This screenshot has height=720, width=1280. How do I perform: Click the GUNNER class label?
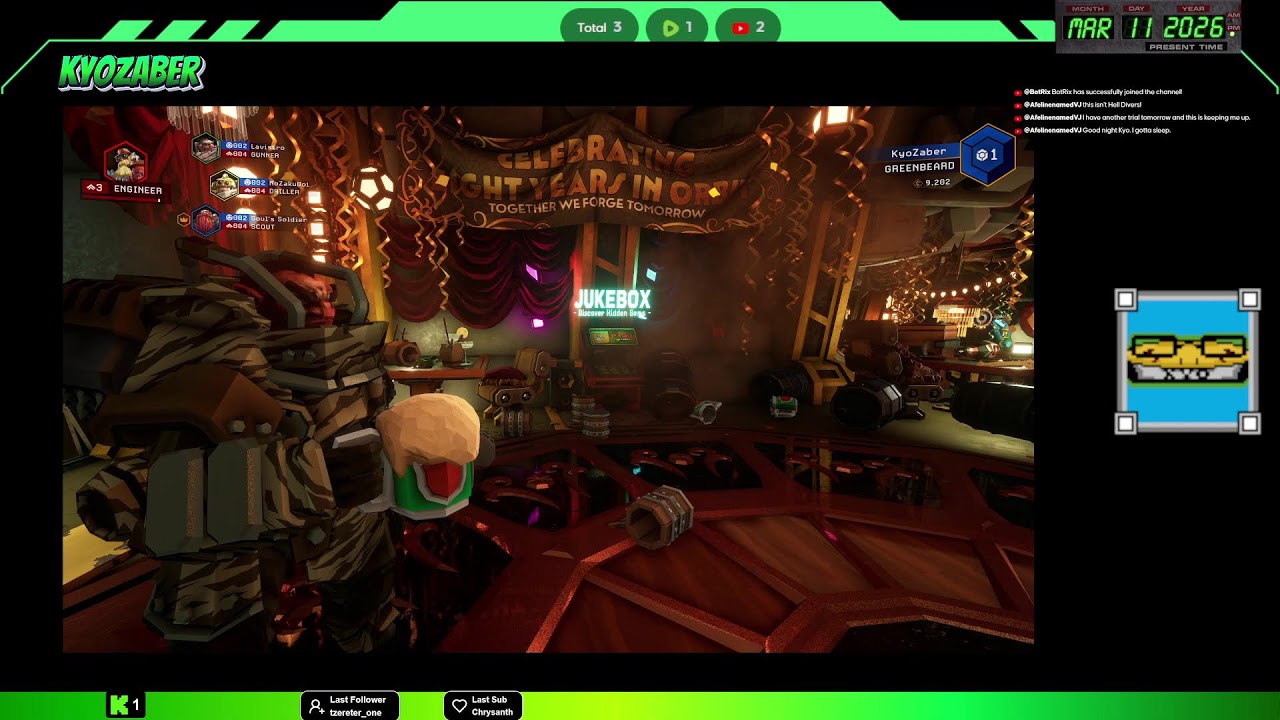[264, 155]
